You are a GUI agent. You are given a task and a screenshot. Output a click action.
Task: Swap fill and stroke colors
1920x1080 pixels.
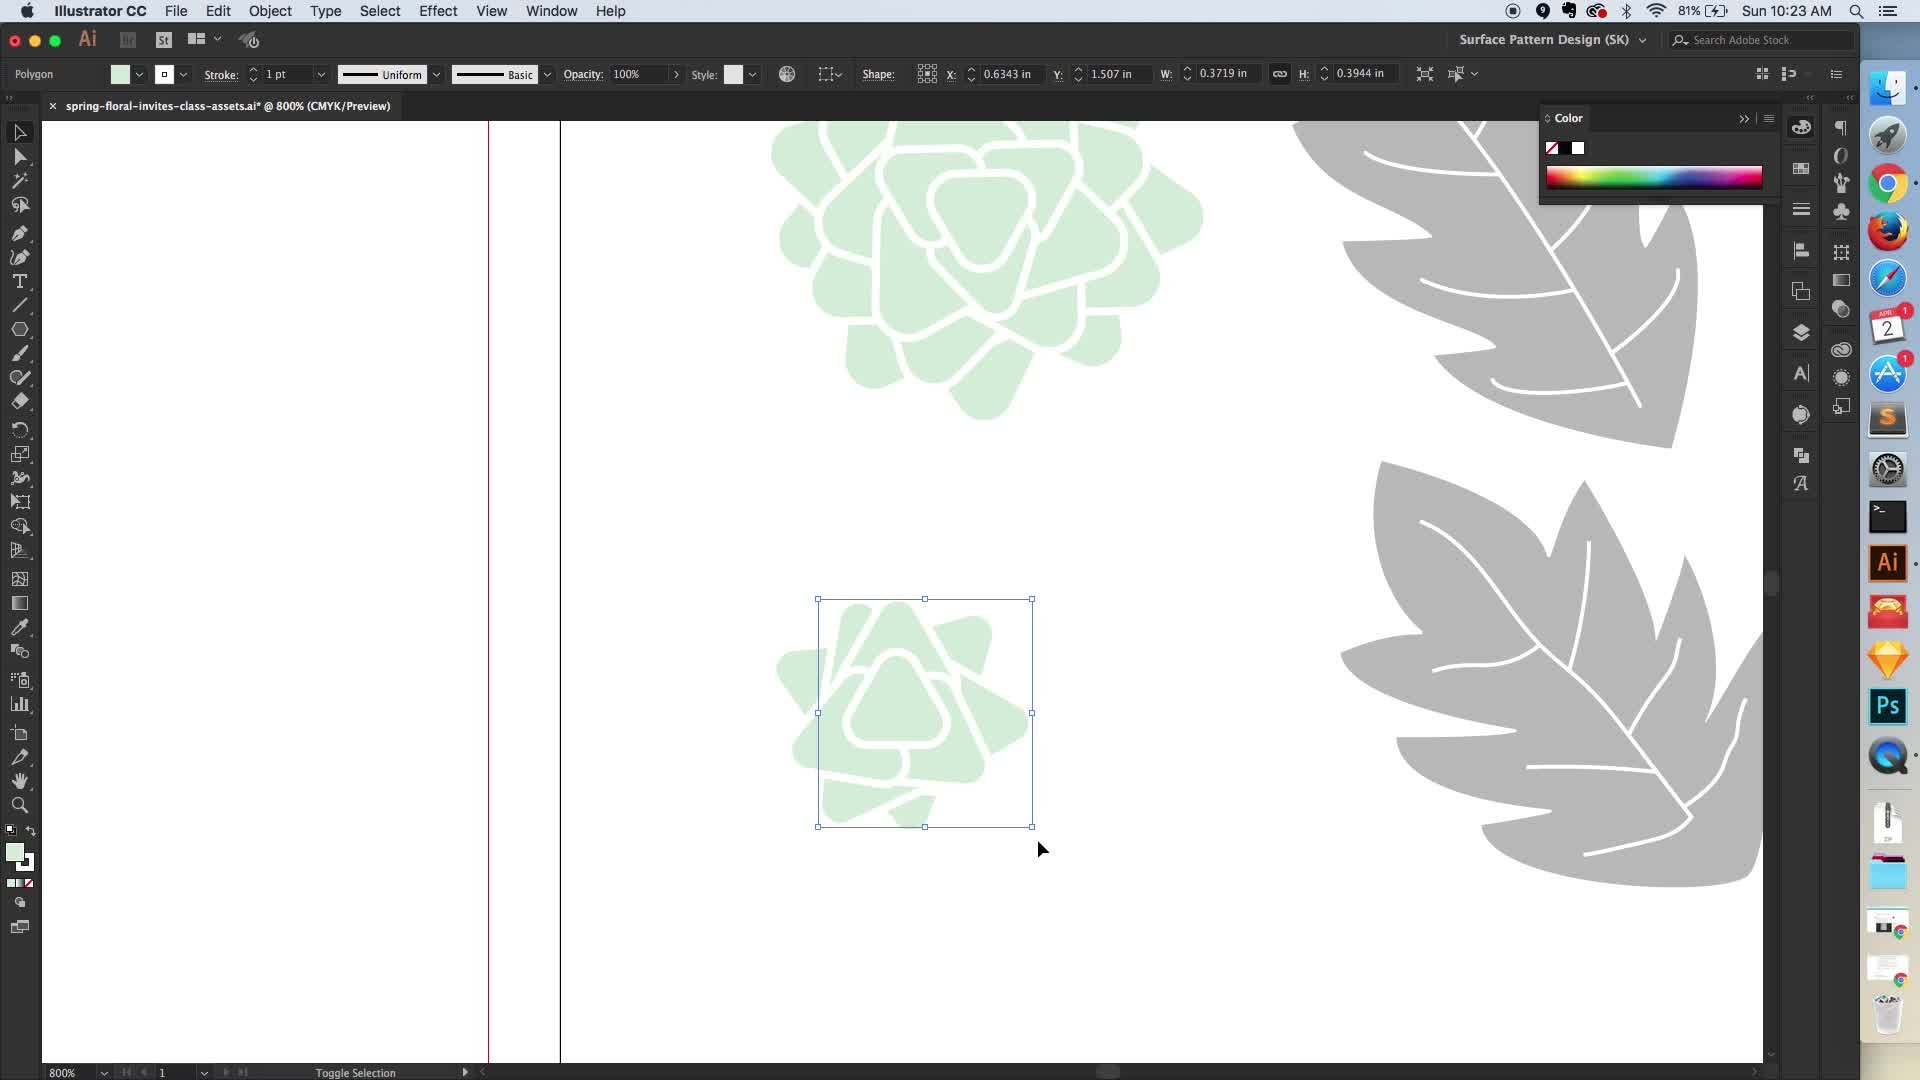[x=30, y=831]
